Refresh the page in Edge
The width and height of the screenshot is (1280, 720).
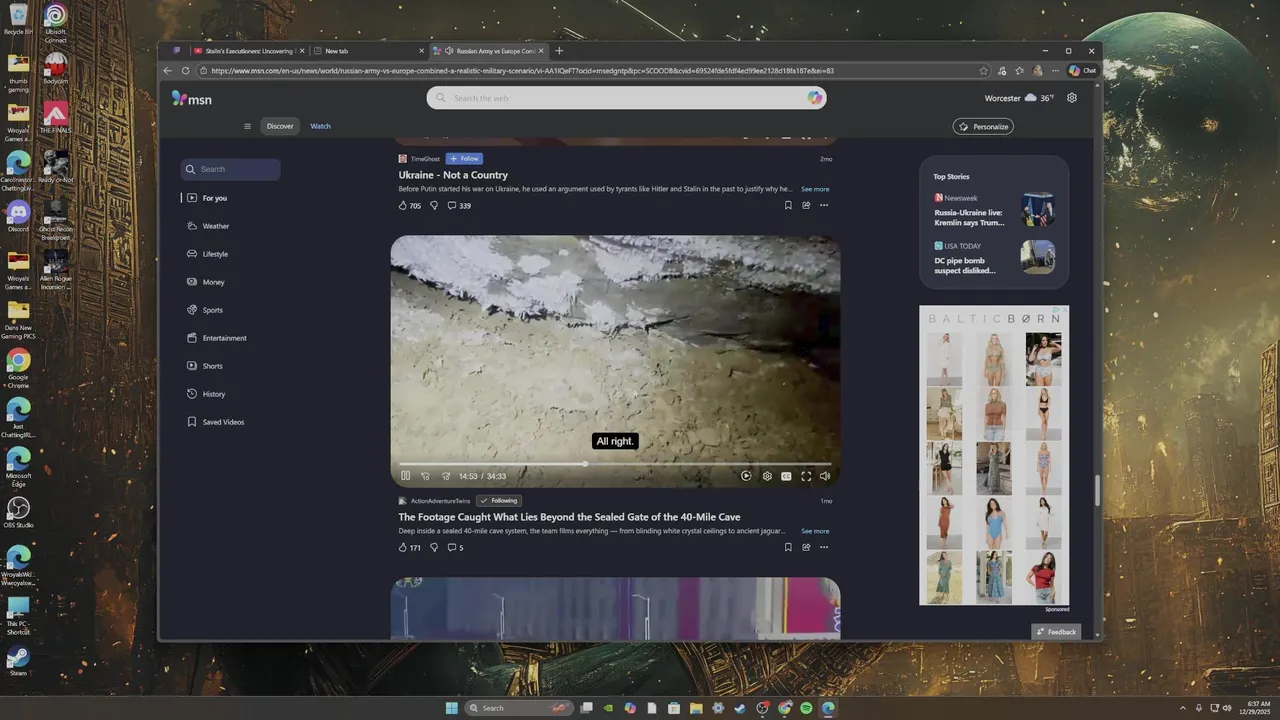185,71
